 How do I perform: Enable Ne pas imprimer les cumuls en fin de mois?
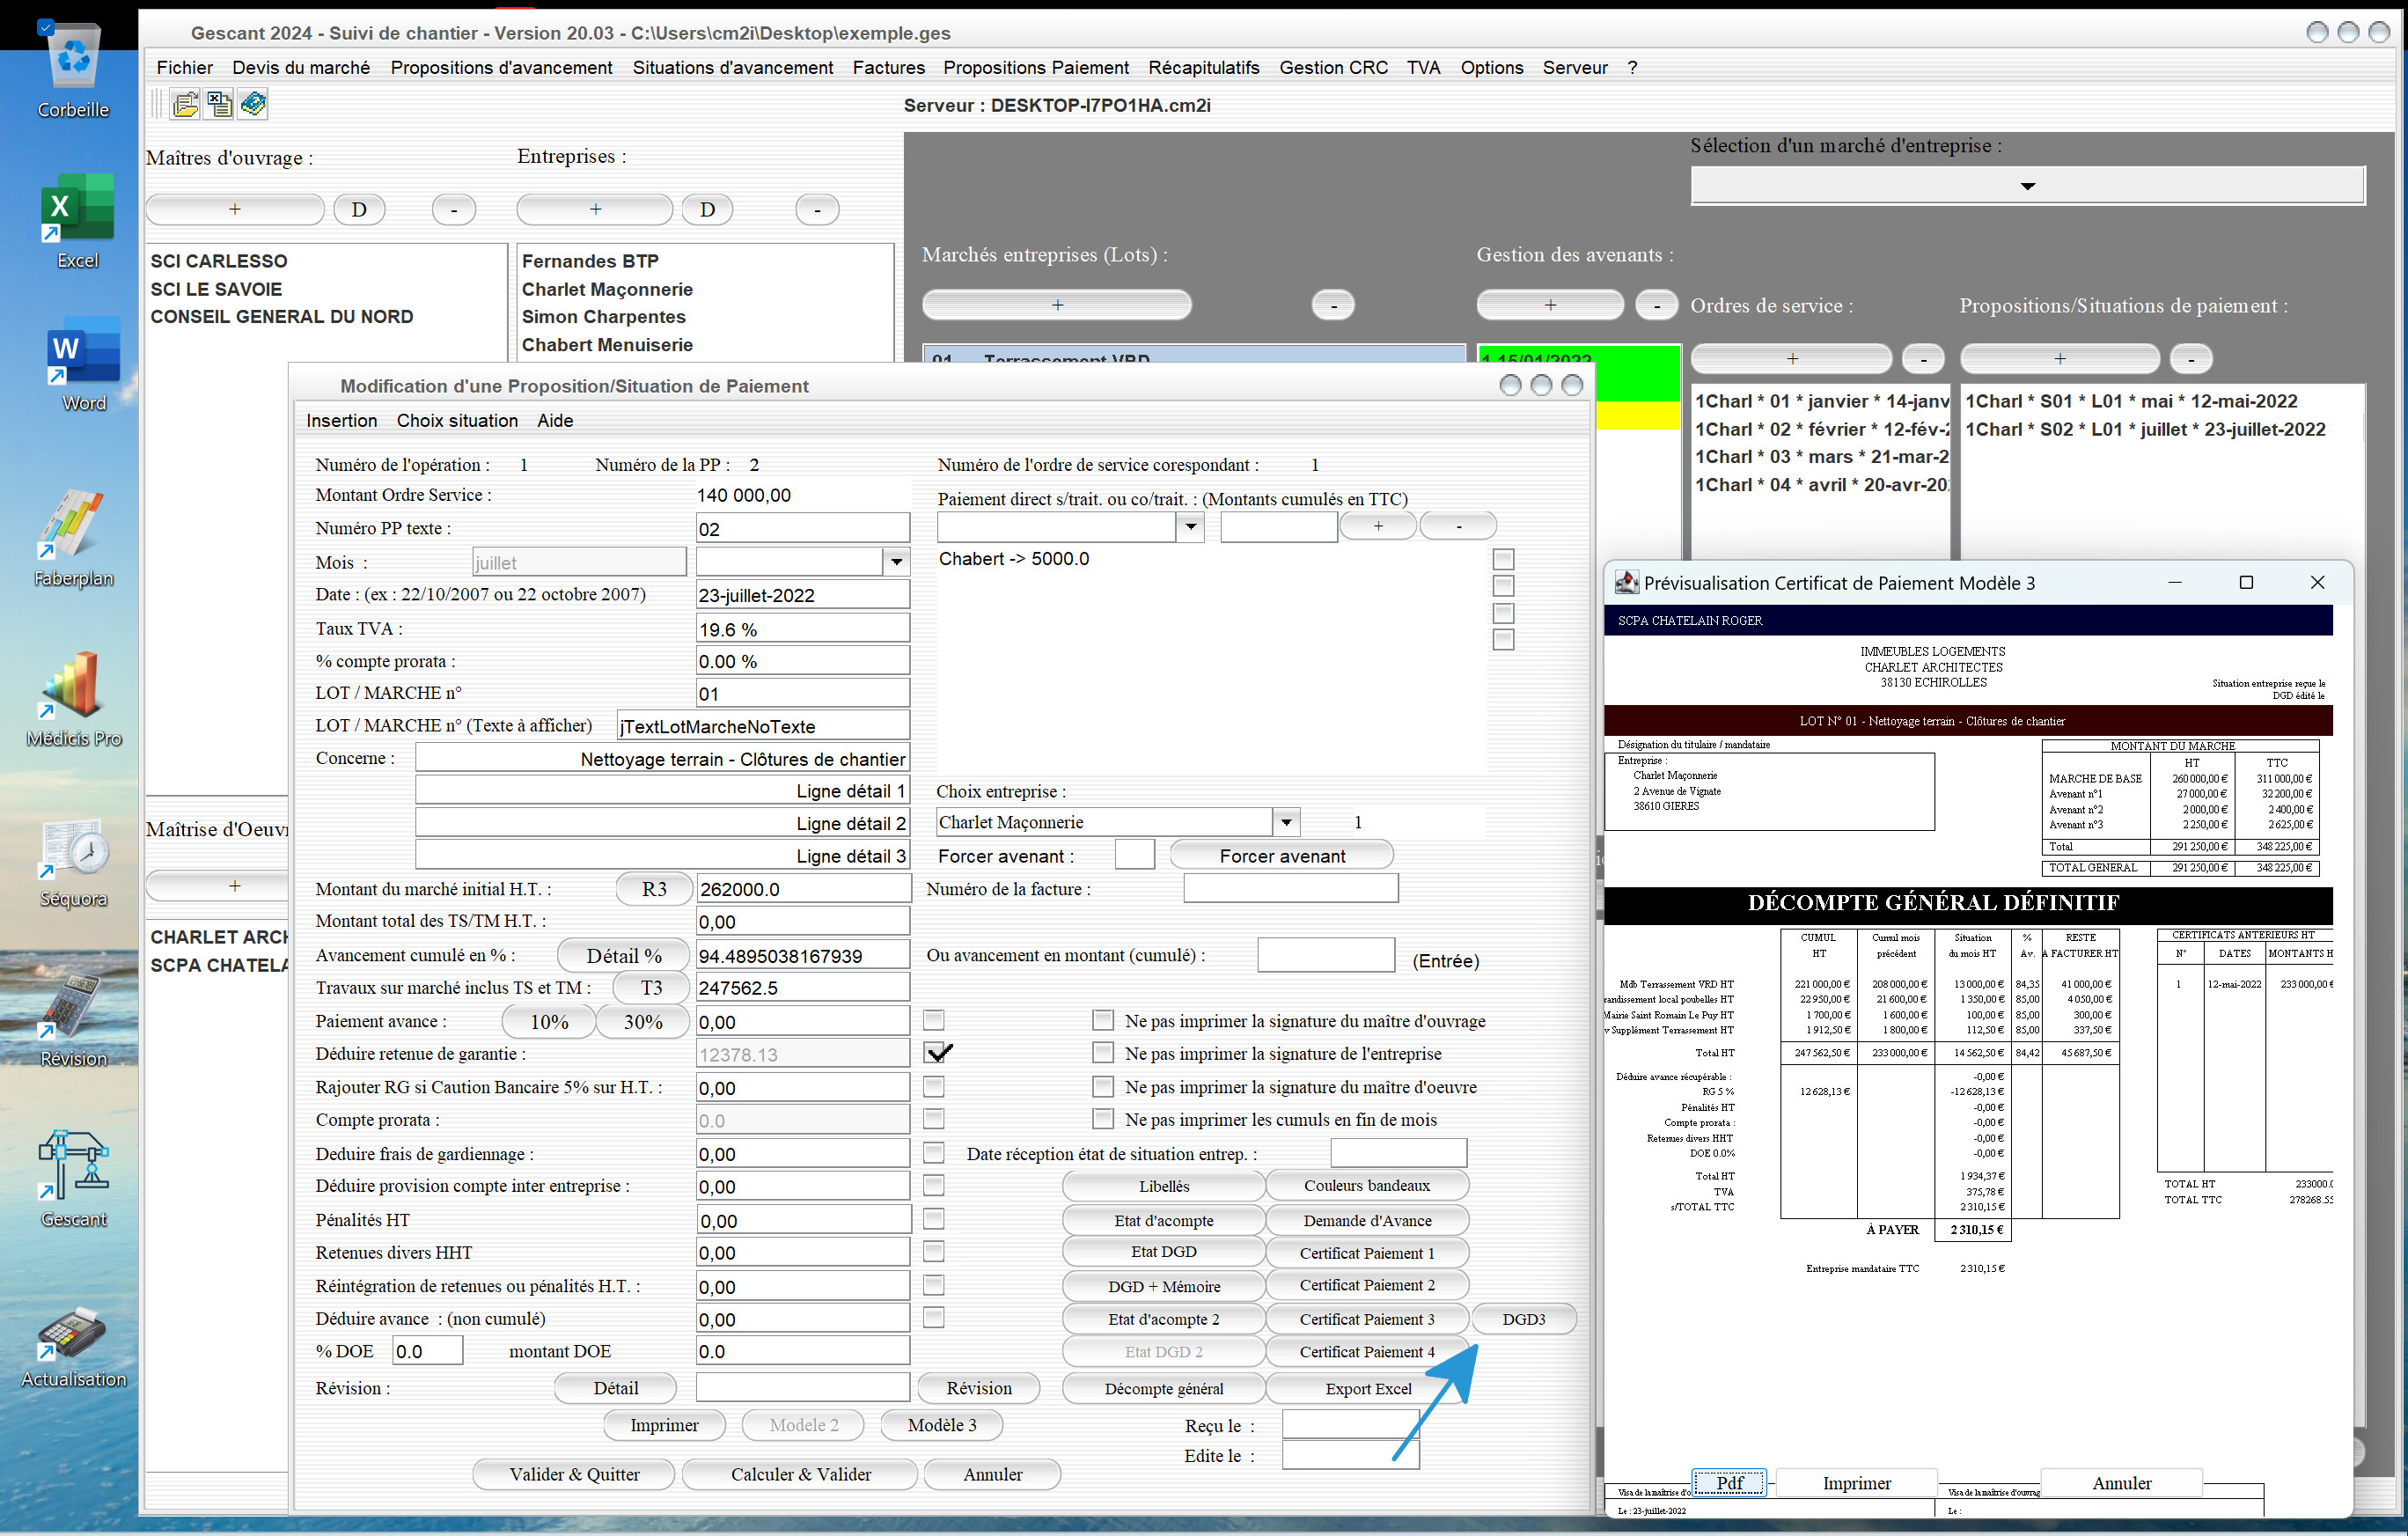(1102, 1119)
